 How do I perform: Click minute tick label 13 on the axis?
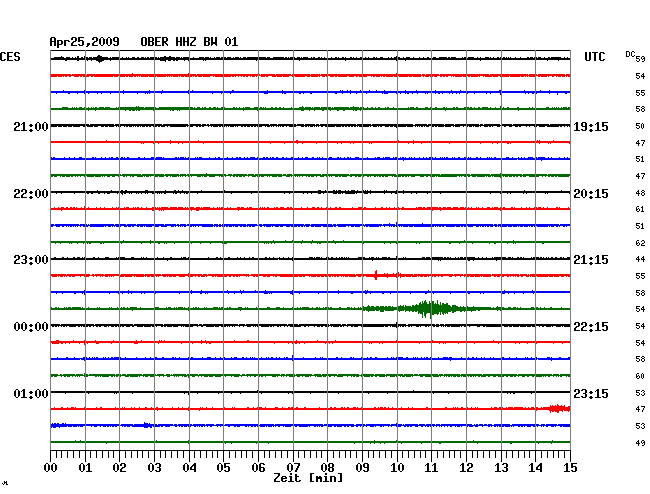point(501,468)
